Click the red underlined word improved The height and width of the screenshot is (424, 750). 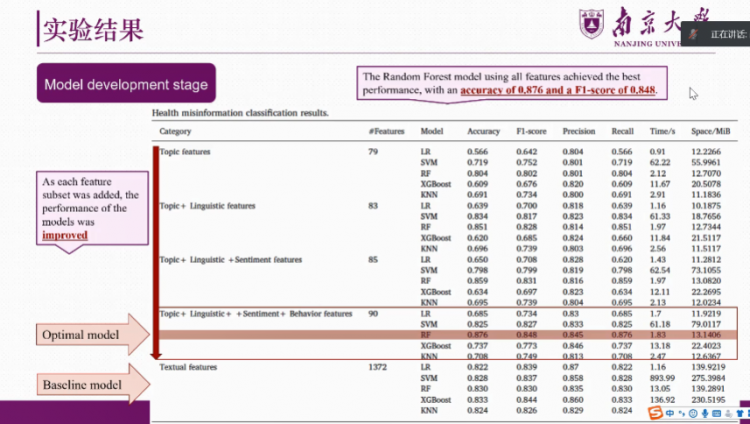coord(65,235)
